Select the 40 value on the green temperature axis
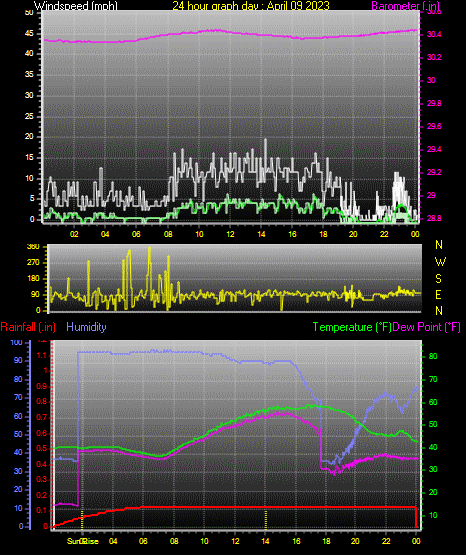This screenshot has width=466, height=555. (433, 448)
